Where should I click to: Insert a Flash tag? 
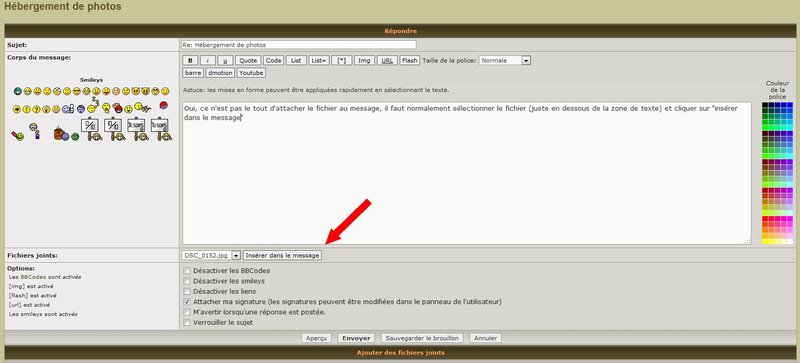(x=410, y=60)
